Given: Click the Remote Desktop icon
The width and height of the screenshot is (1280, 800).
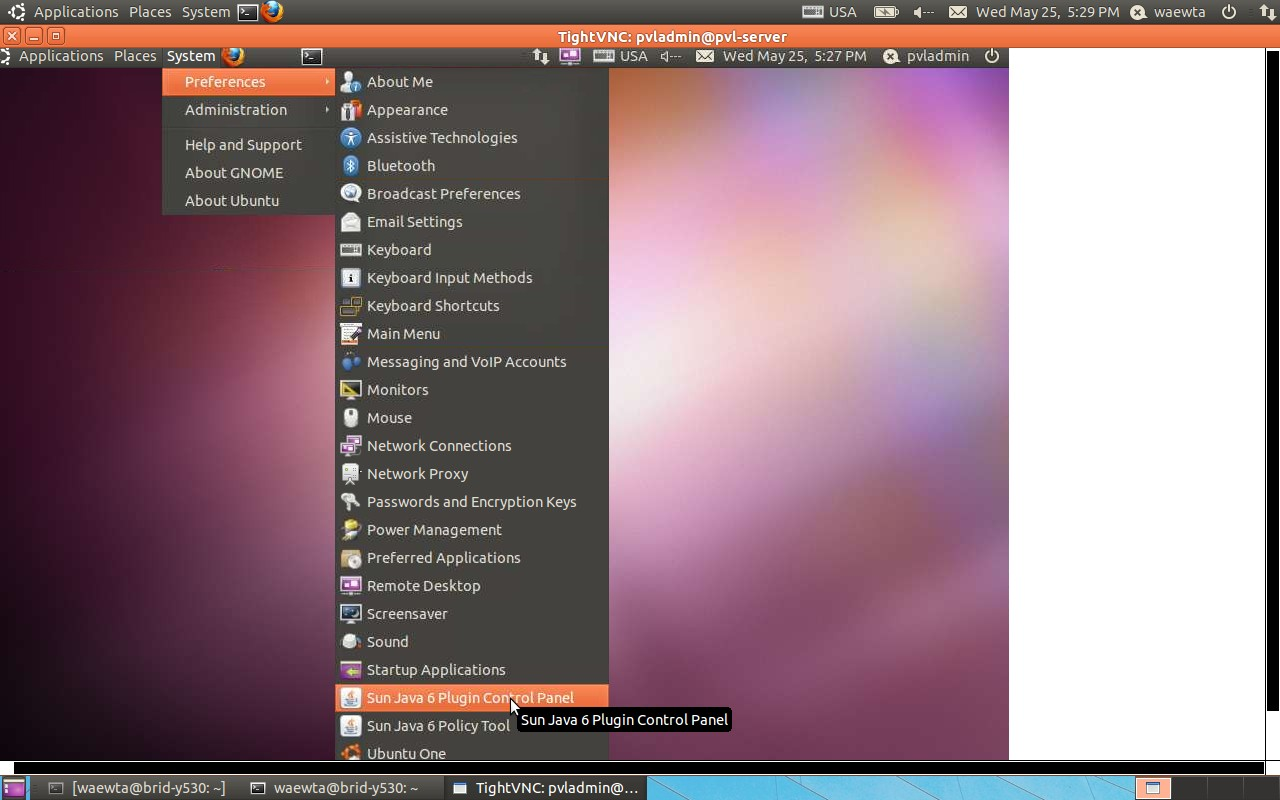Looking at the screenshot, I should pyautogui.click(x=350, y=586).
